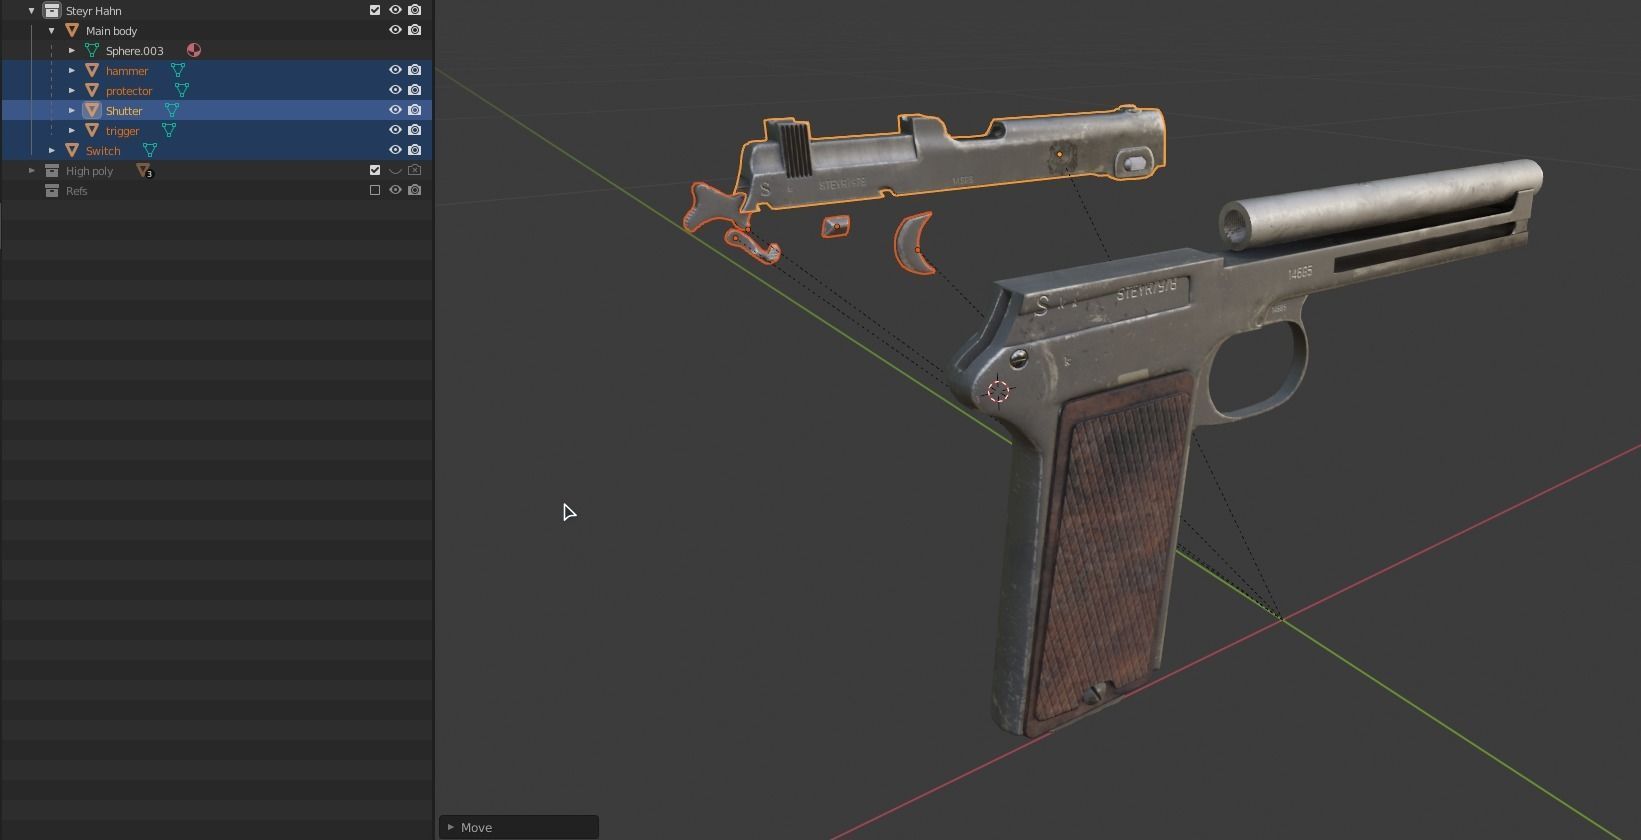Select hammer name in outliner
This screenshot has height=840, width=1641.
(x=127, y=71)
